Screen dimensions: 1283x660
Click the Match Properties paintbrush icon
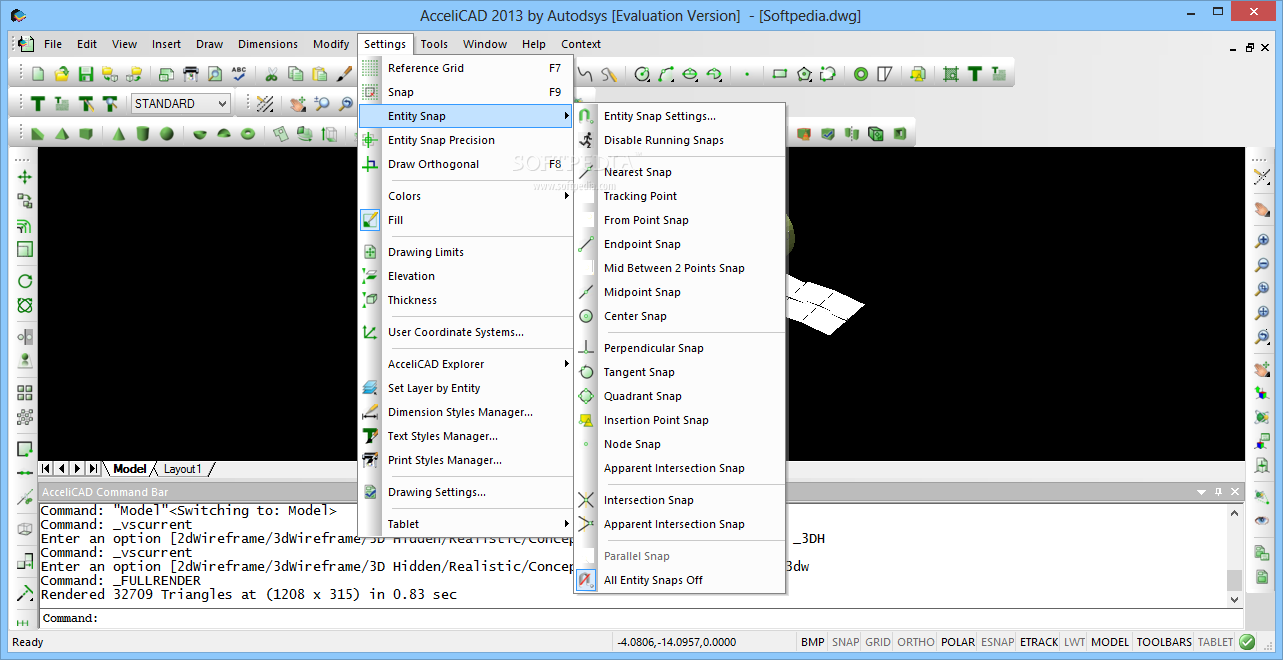pos(343,74)
